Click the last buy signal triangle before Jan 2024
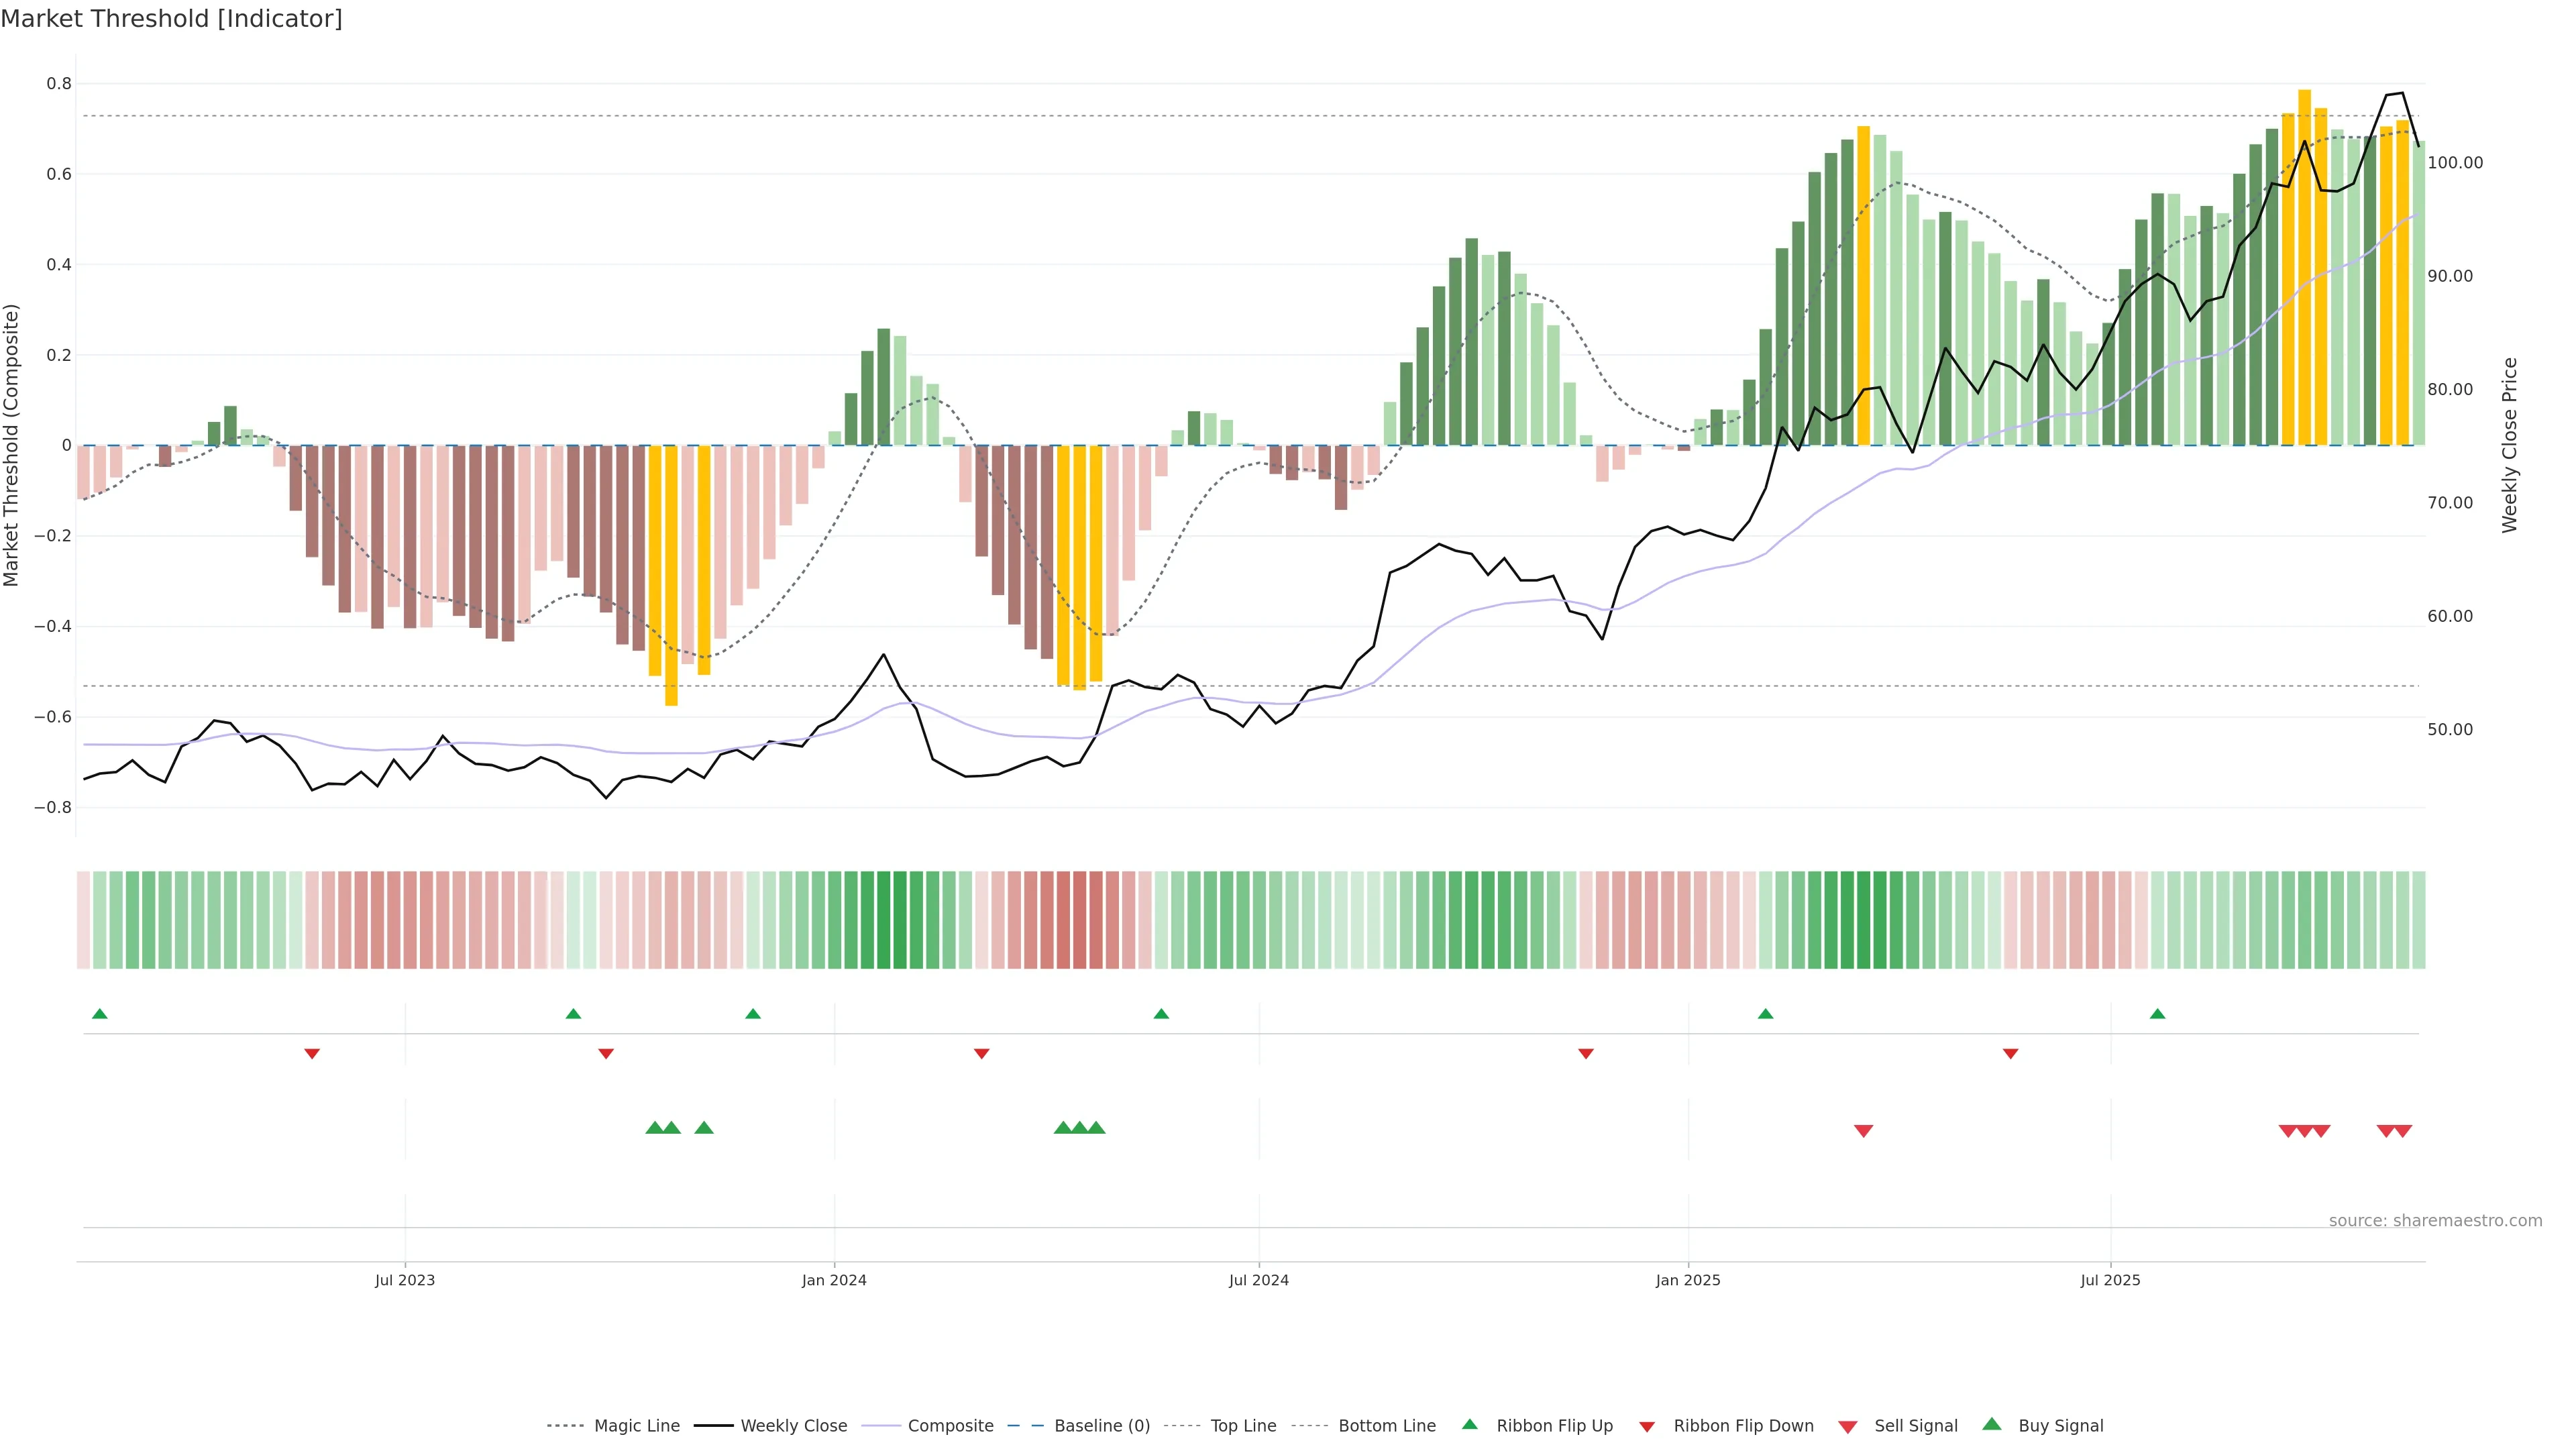 [x=704, y=1128]
